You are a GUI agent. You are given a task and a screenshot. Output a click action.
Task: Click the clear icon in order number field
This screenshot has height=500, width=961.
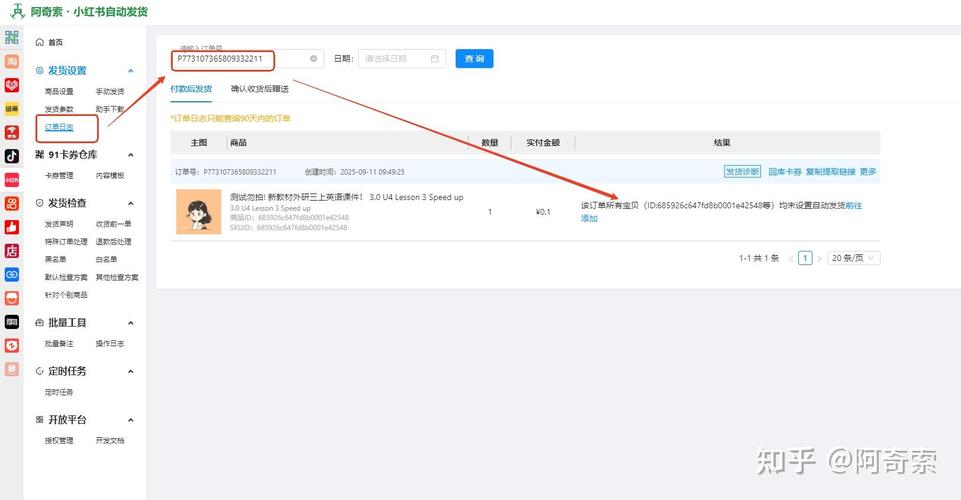coord(313,59)
